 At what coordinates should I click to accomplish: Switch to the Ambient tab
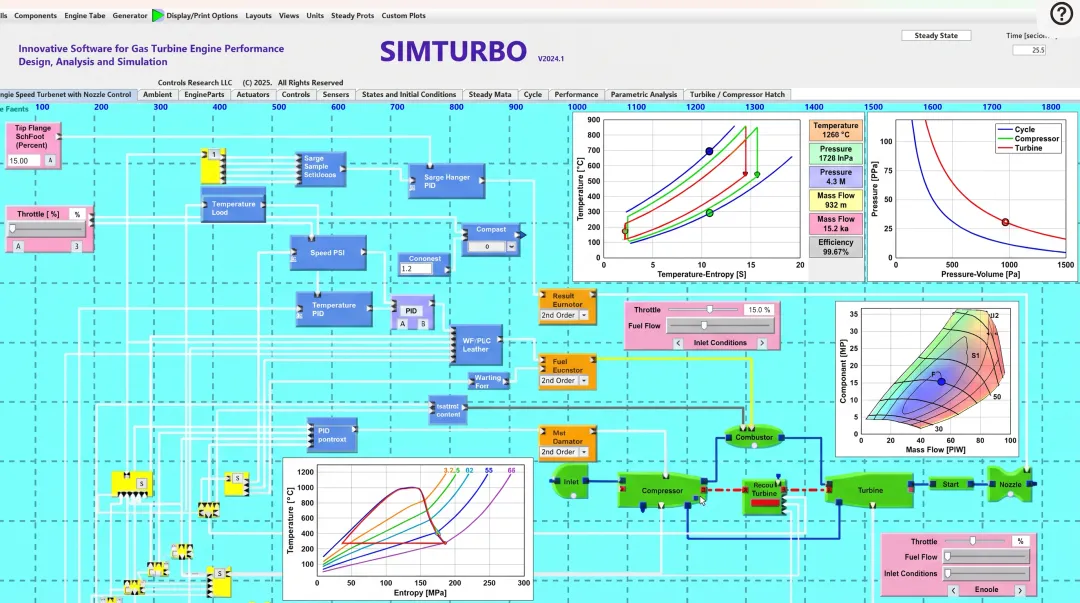click(158, 94)
